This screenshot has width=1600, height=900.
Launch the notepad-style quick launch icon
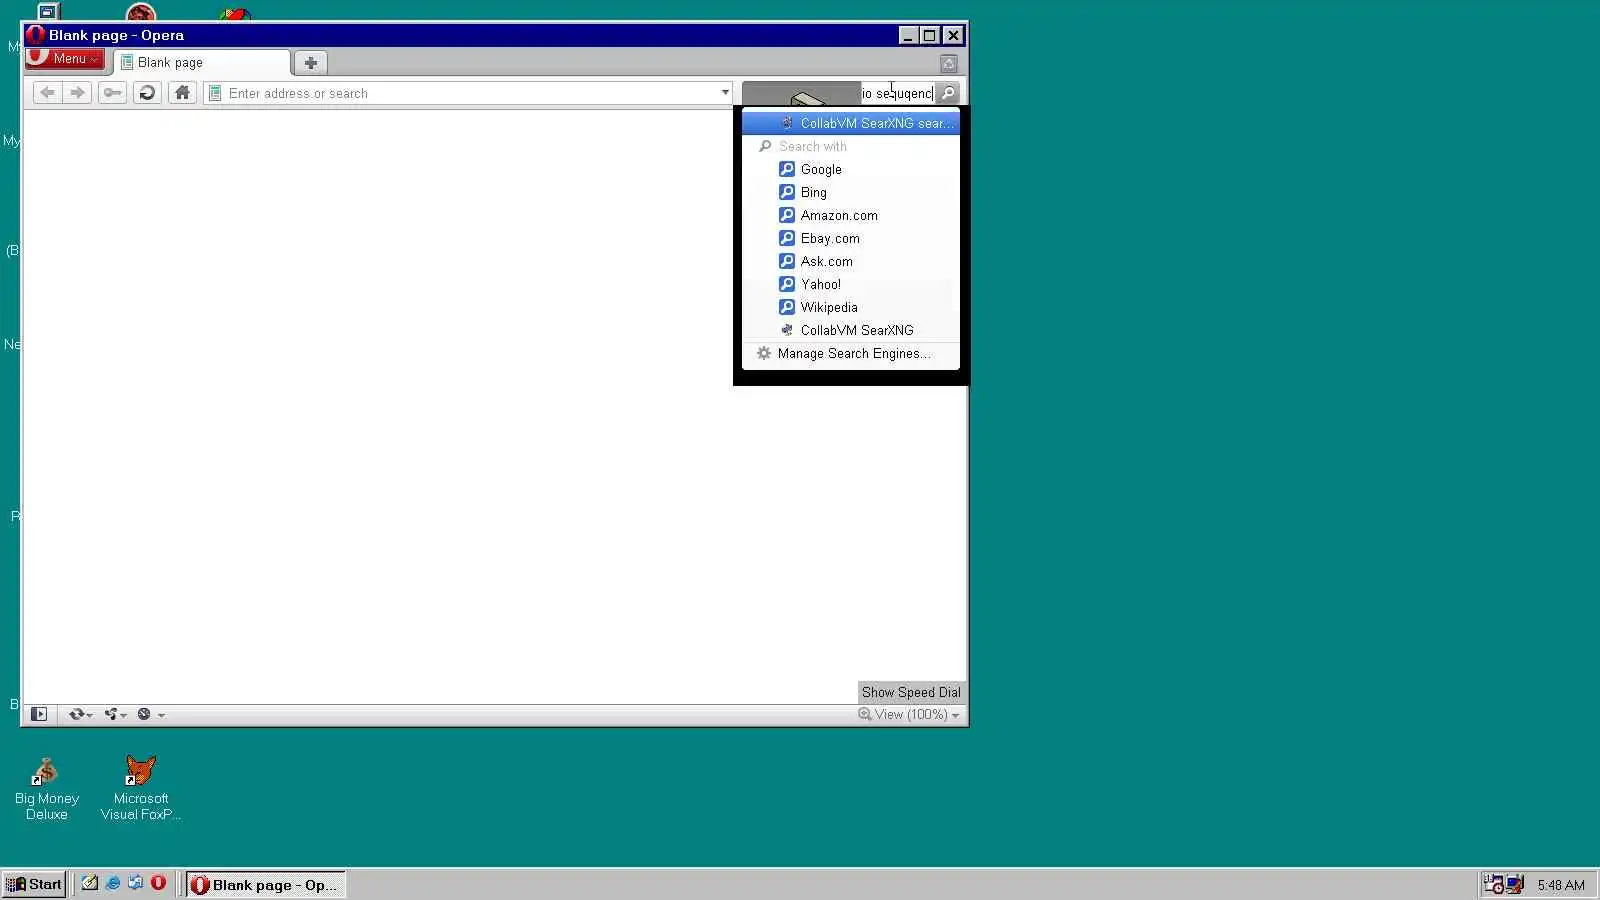(x=90, y=883)
